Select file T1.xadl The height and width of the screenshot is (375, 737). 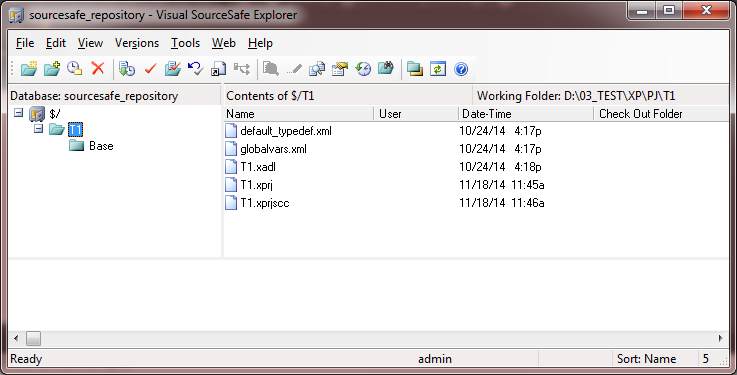coord(258,167)
